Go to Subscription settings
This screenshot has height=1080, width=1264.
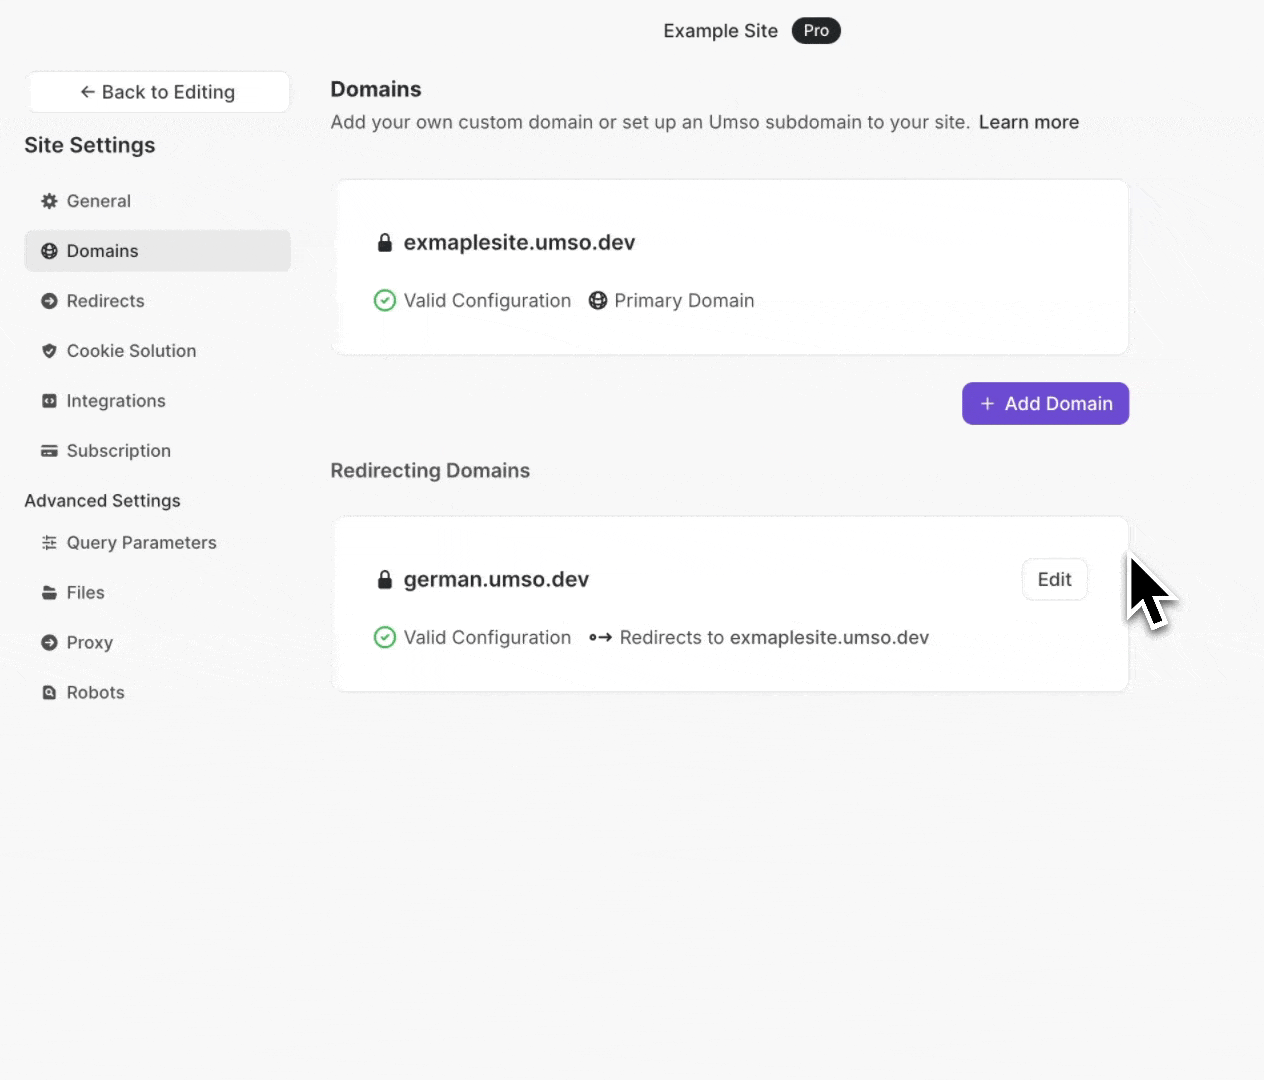(x=118, y=451)
